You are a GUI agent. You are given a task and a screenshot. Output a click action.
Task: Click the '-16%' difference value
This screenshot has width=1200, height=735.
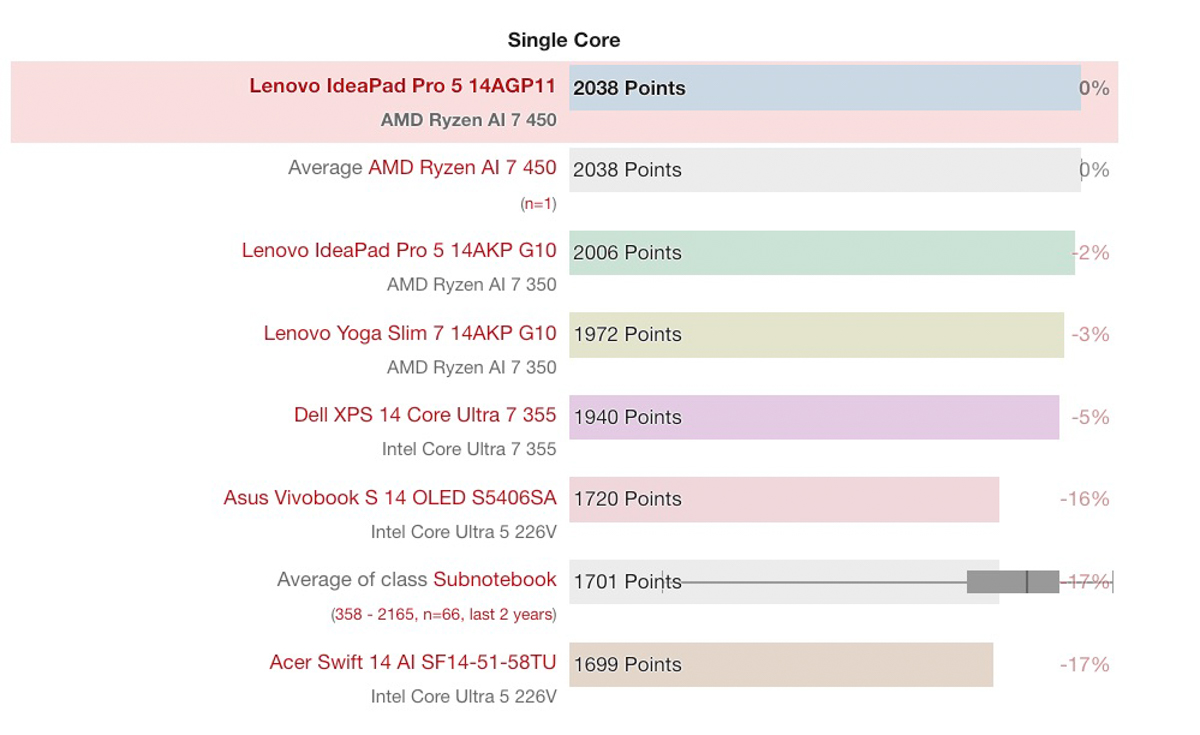tap(1085, 499)
